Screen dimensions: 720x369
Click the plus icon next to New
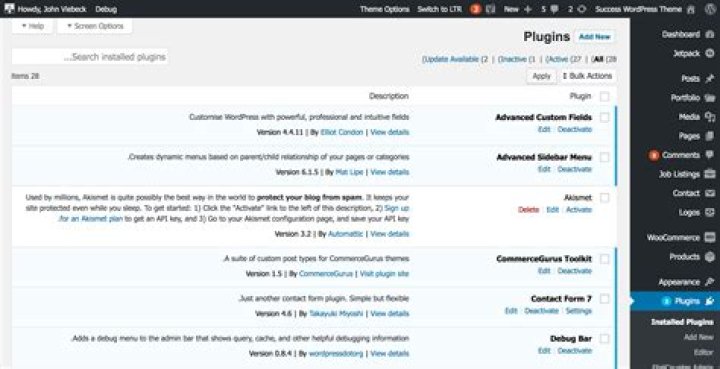pos(528,9)
